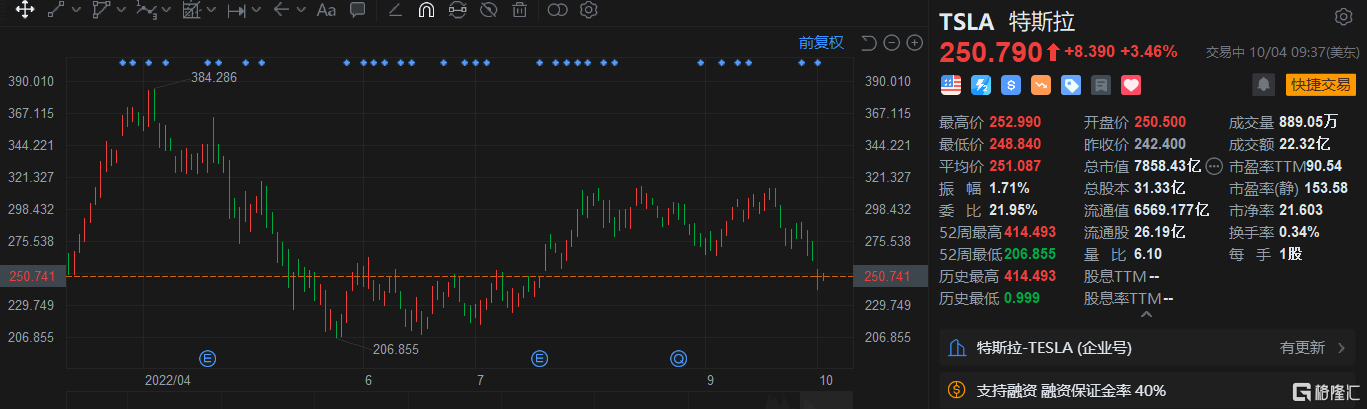Viewport: 1367px width, 409px height.
Task: Select the polygon shape drawing tool
Action: [x=100, y=11]
